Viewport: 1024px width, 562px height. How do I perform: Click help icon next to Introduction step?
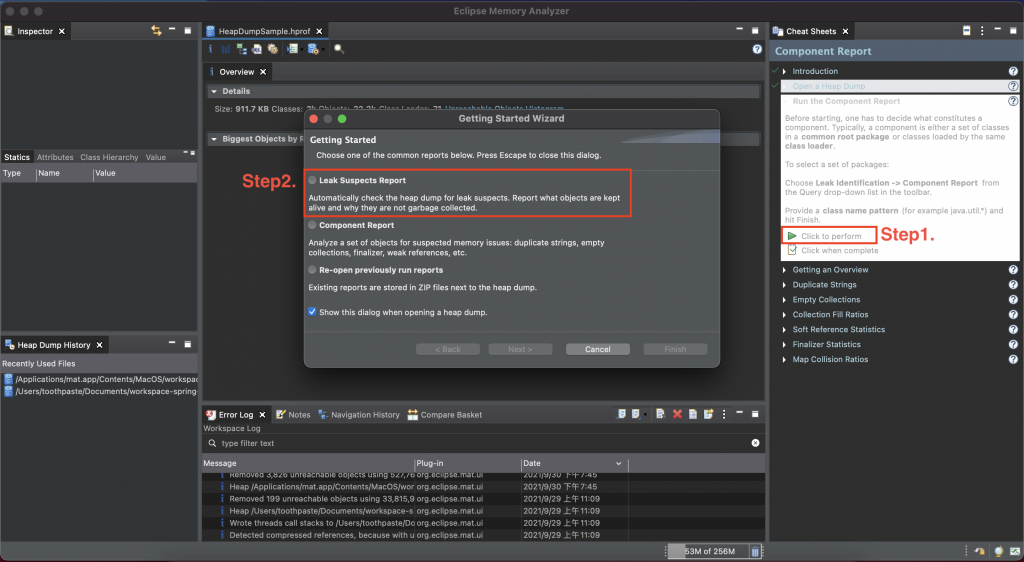click(1013, 71)
